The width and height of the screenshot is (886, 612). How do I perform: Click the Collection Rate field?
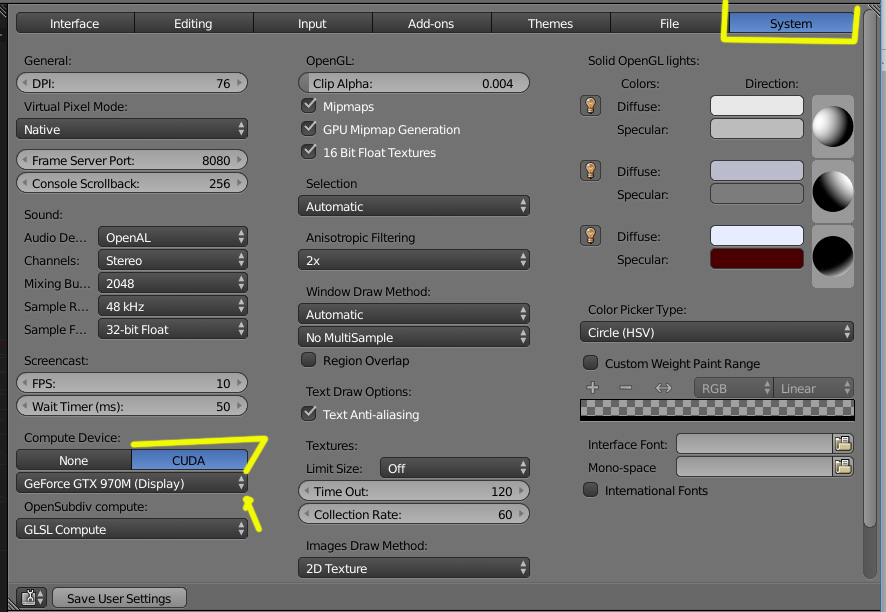pos(414,514)
